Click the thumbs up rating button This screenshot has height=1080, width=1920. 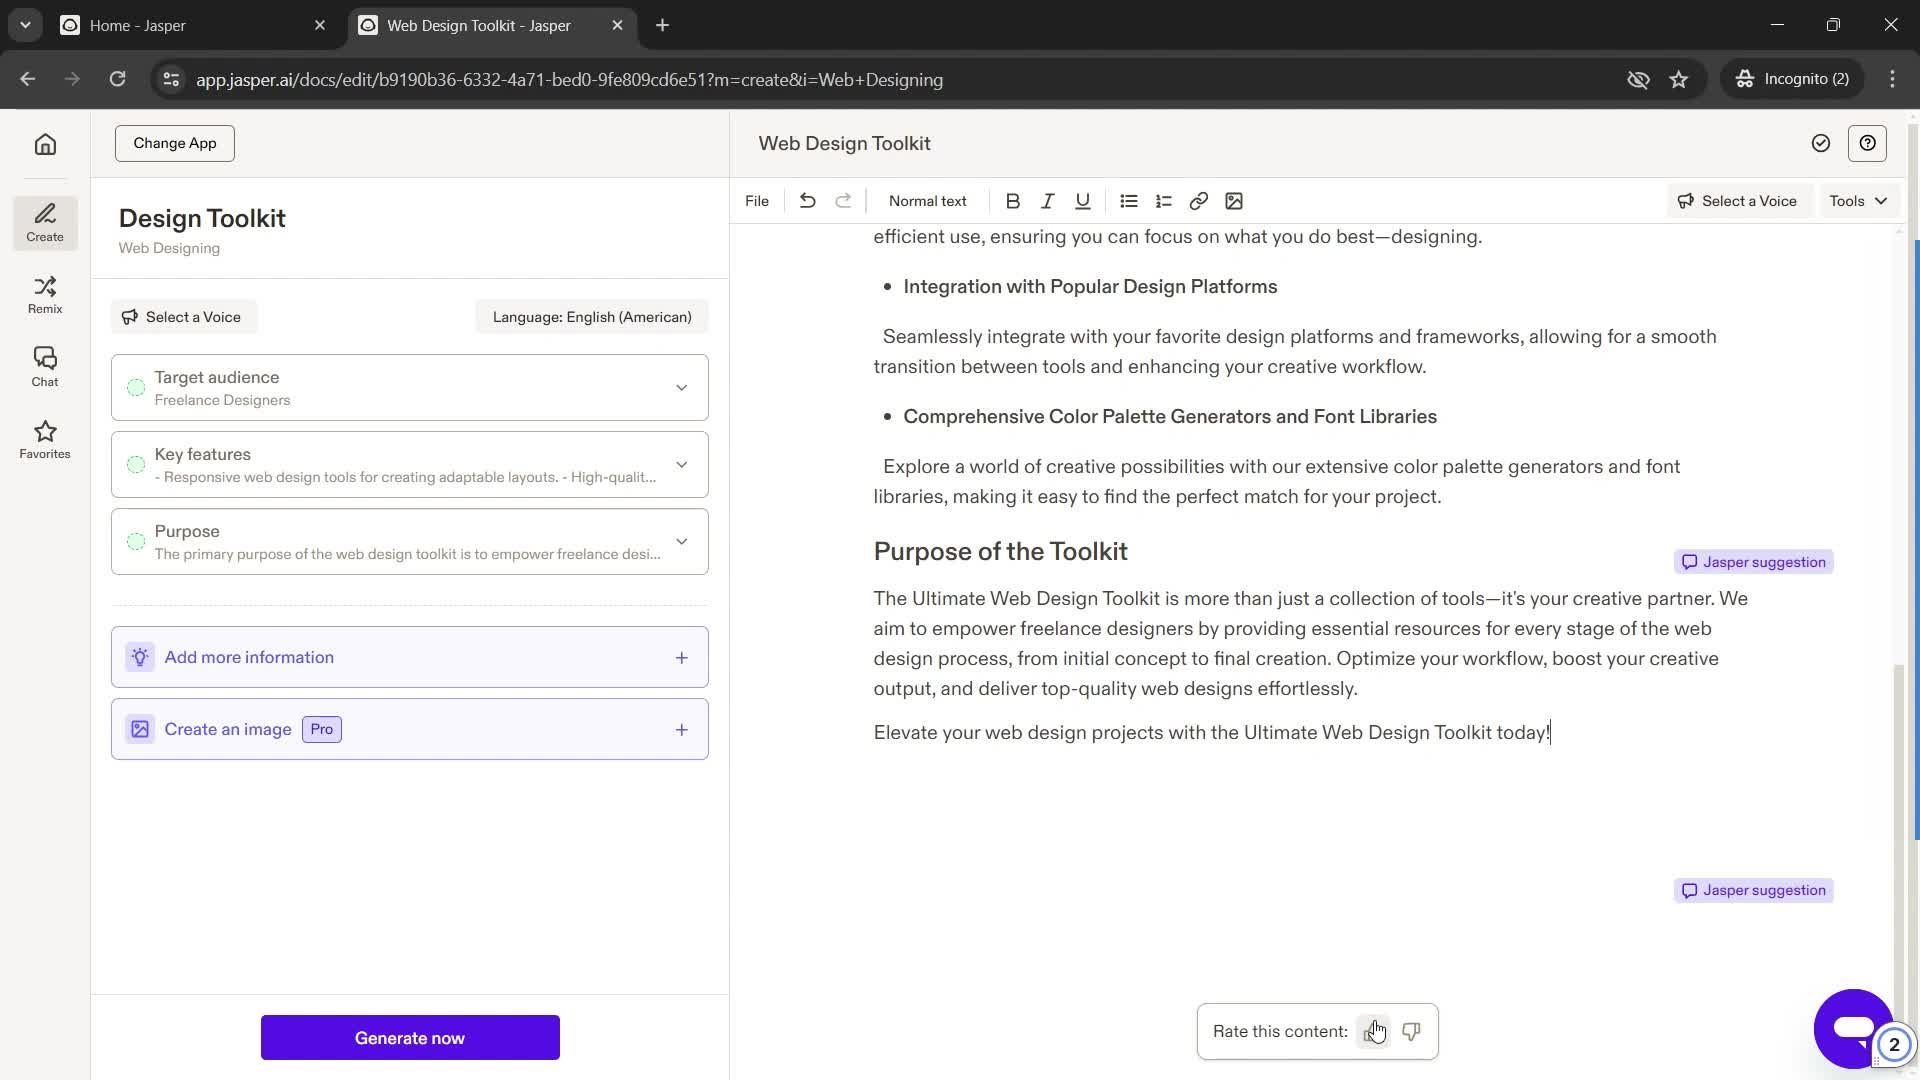(x=1373, y=1031)
